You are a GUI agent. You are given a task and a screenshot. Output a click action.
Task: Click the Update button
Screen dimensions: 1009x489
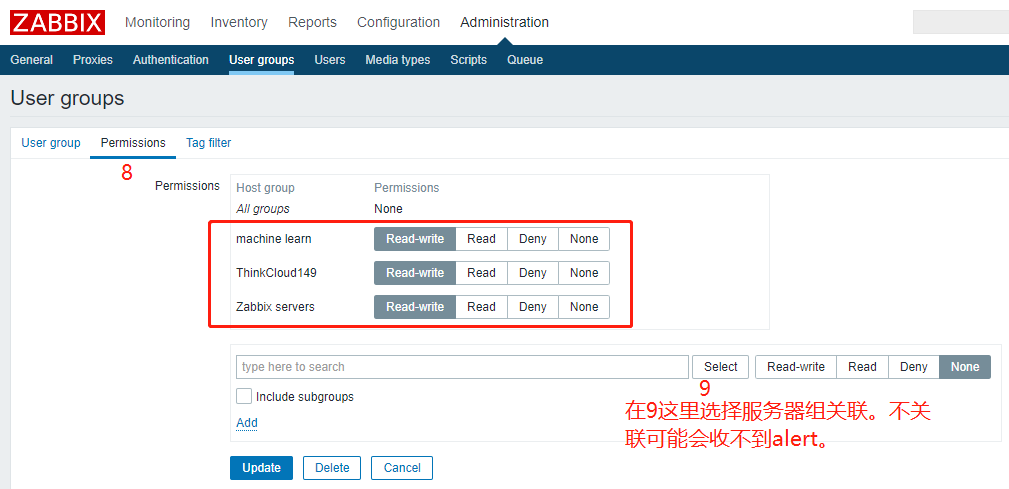pos(261,468)
